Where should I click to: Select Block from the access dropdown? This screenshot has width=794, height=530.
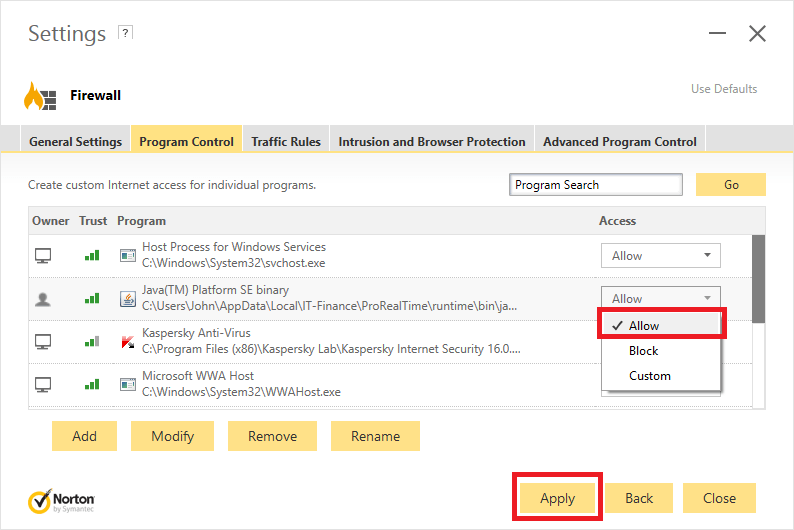(644, 351)
